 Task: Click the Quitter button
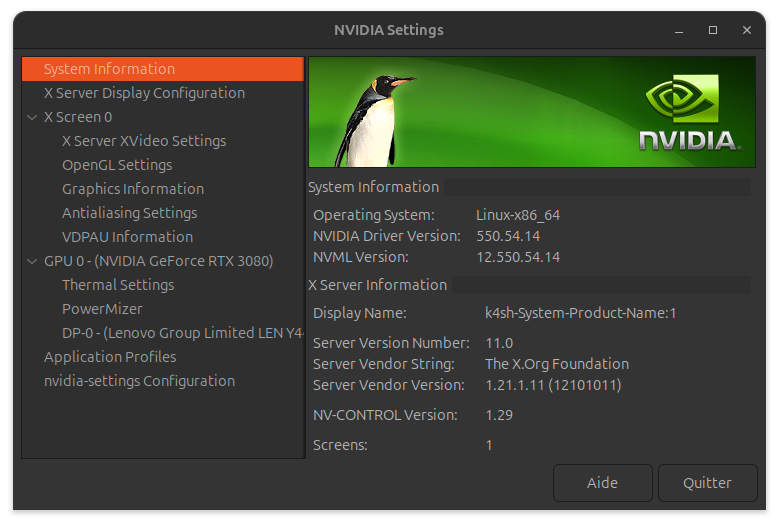point(707,483)
